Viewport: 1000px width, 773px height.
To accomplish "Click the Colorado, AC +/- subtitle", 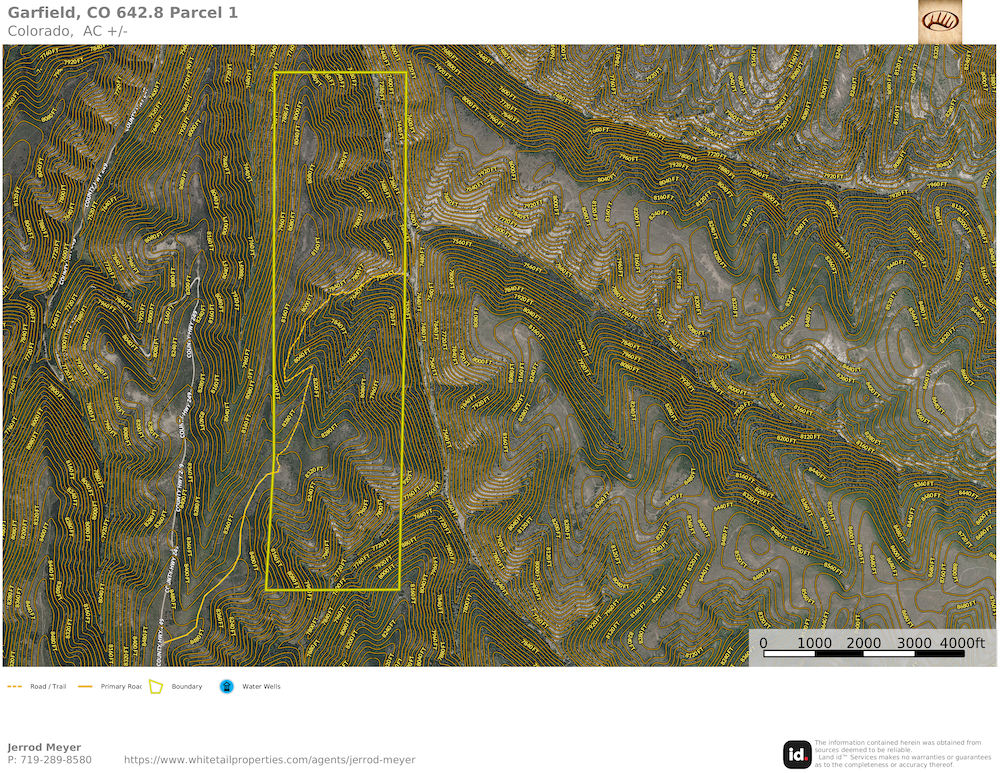I will [67, 31].
